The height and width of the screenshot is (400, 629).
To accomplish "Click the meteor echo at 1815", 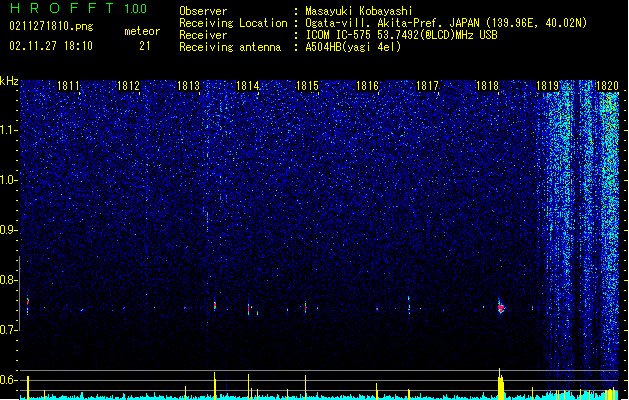I will click(x=306, y=307).
